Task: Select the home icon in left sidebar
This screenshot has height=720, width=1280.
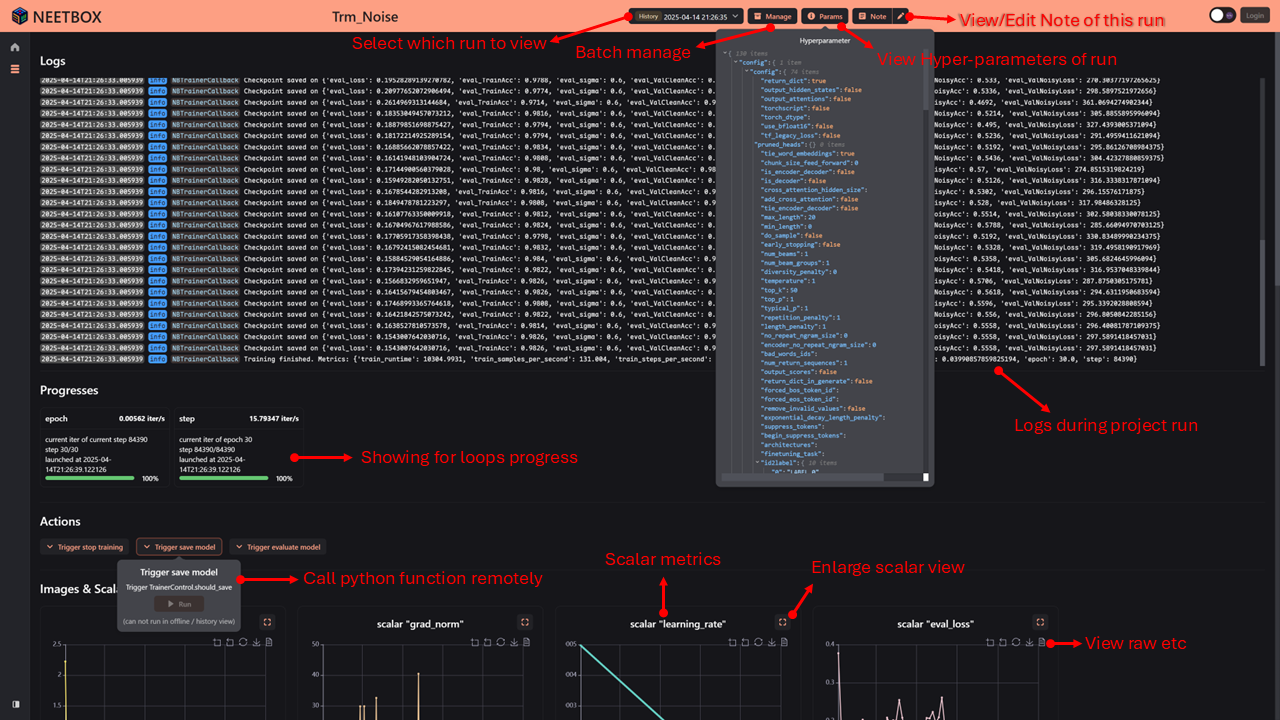Action: [x=14, y=45]
